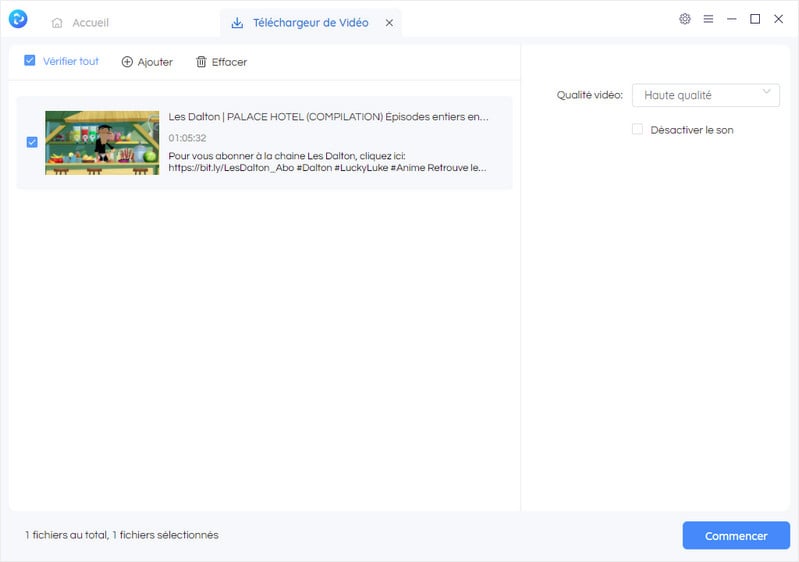Open the hamburger menu icon

(708, 19)
